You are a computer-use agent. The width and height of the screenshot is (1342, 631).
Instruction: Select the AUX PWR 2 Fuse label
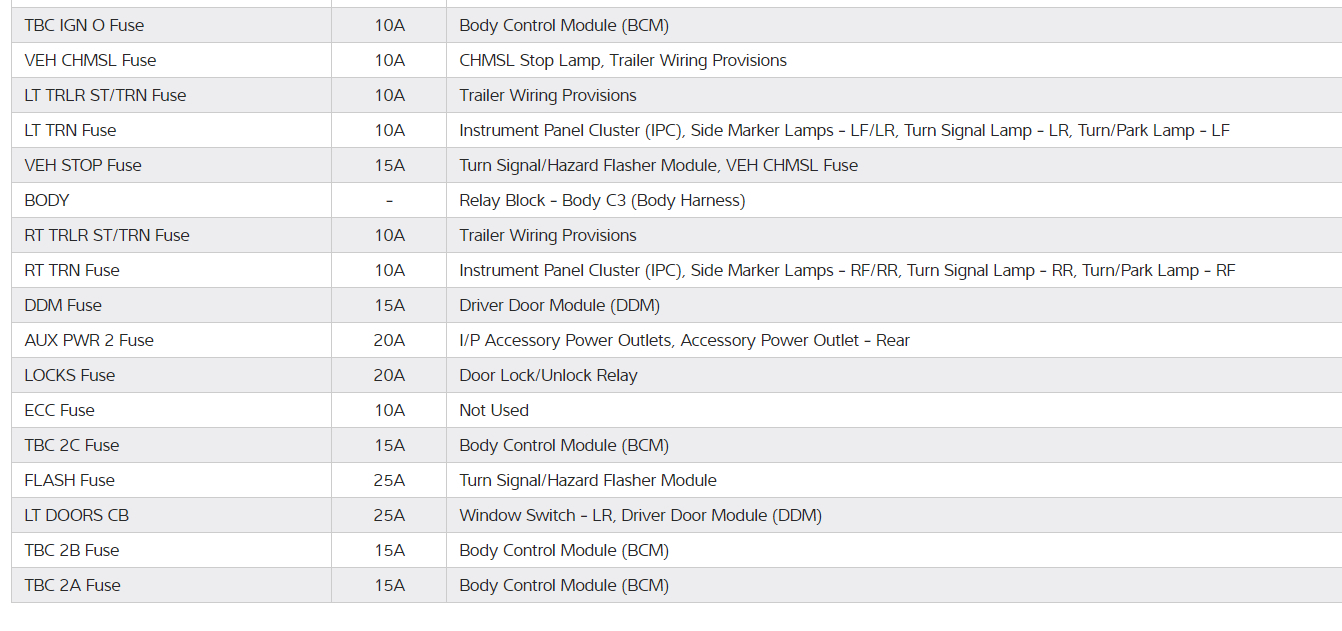89,340
